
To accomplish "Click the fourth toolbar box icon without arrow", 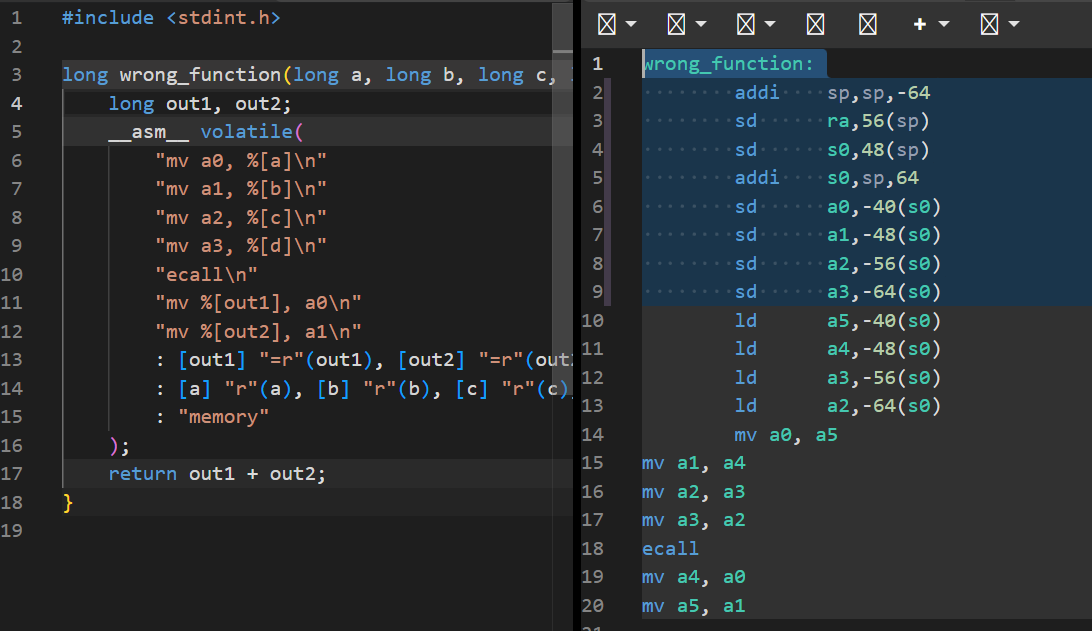I will [816, 24].
